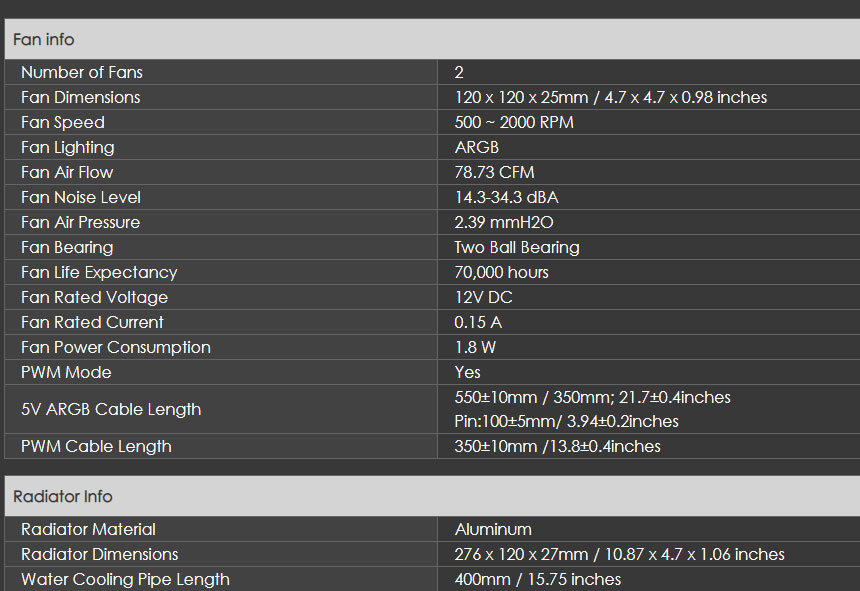The height and width of the screenshot is (591, 860).
Task: Click the Fan Noise Level label
Action: pyautogui.click(x=81, y=197)
